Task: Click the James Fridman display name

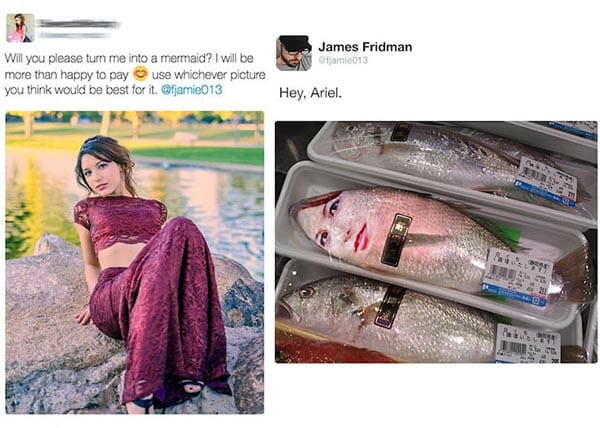Action: pyautogui.click(x=365, y=46)
